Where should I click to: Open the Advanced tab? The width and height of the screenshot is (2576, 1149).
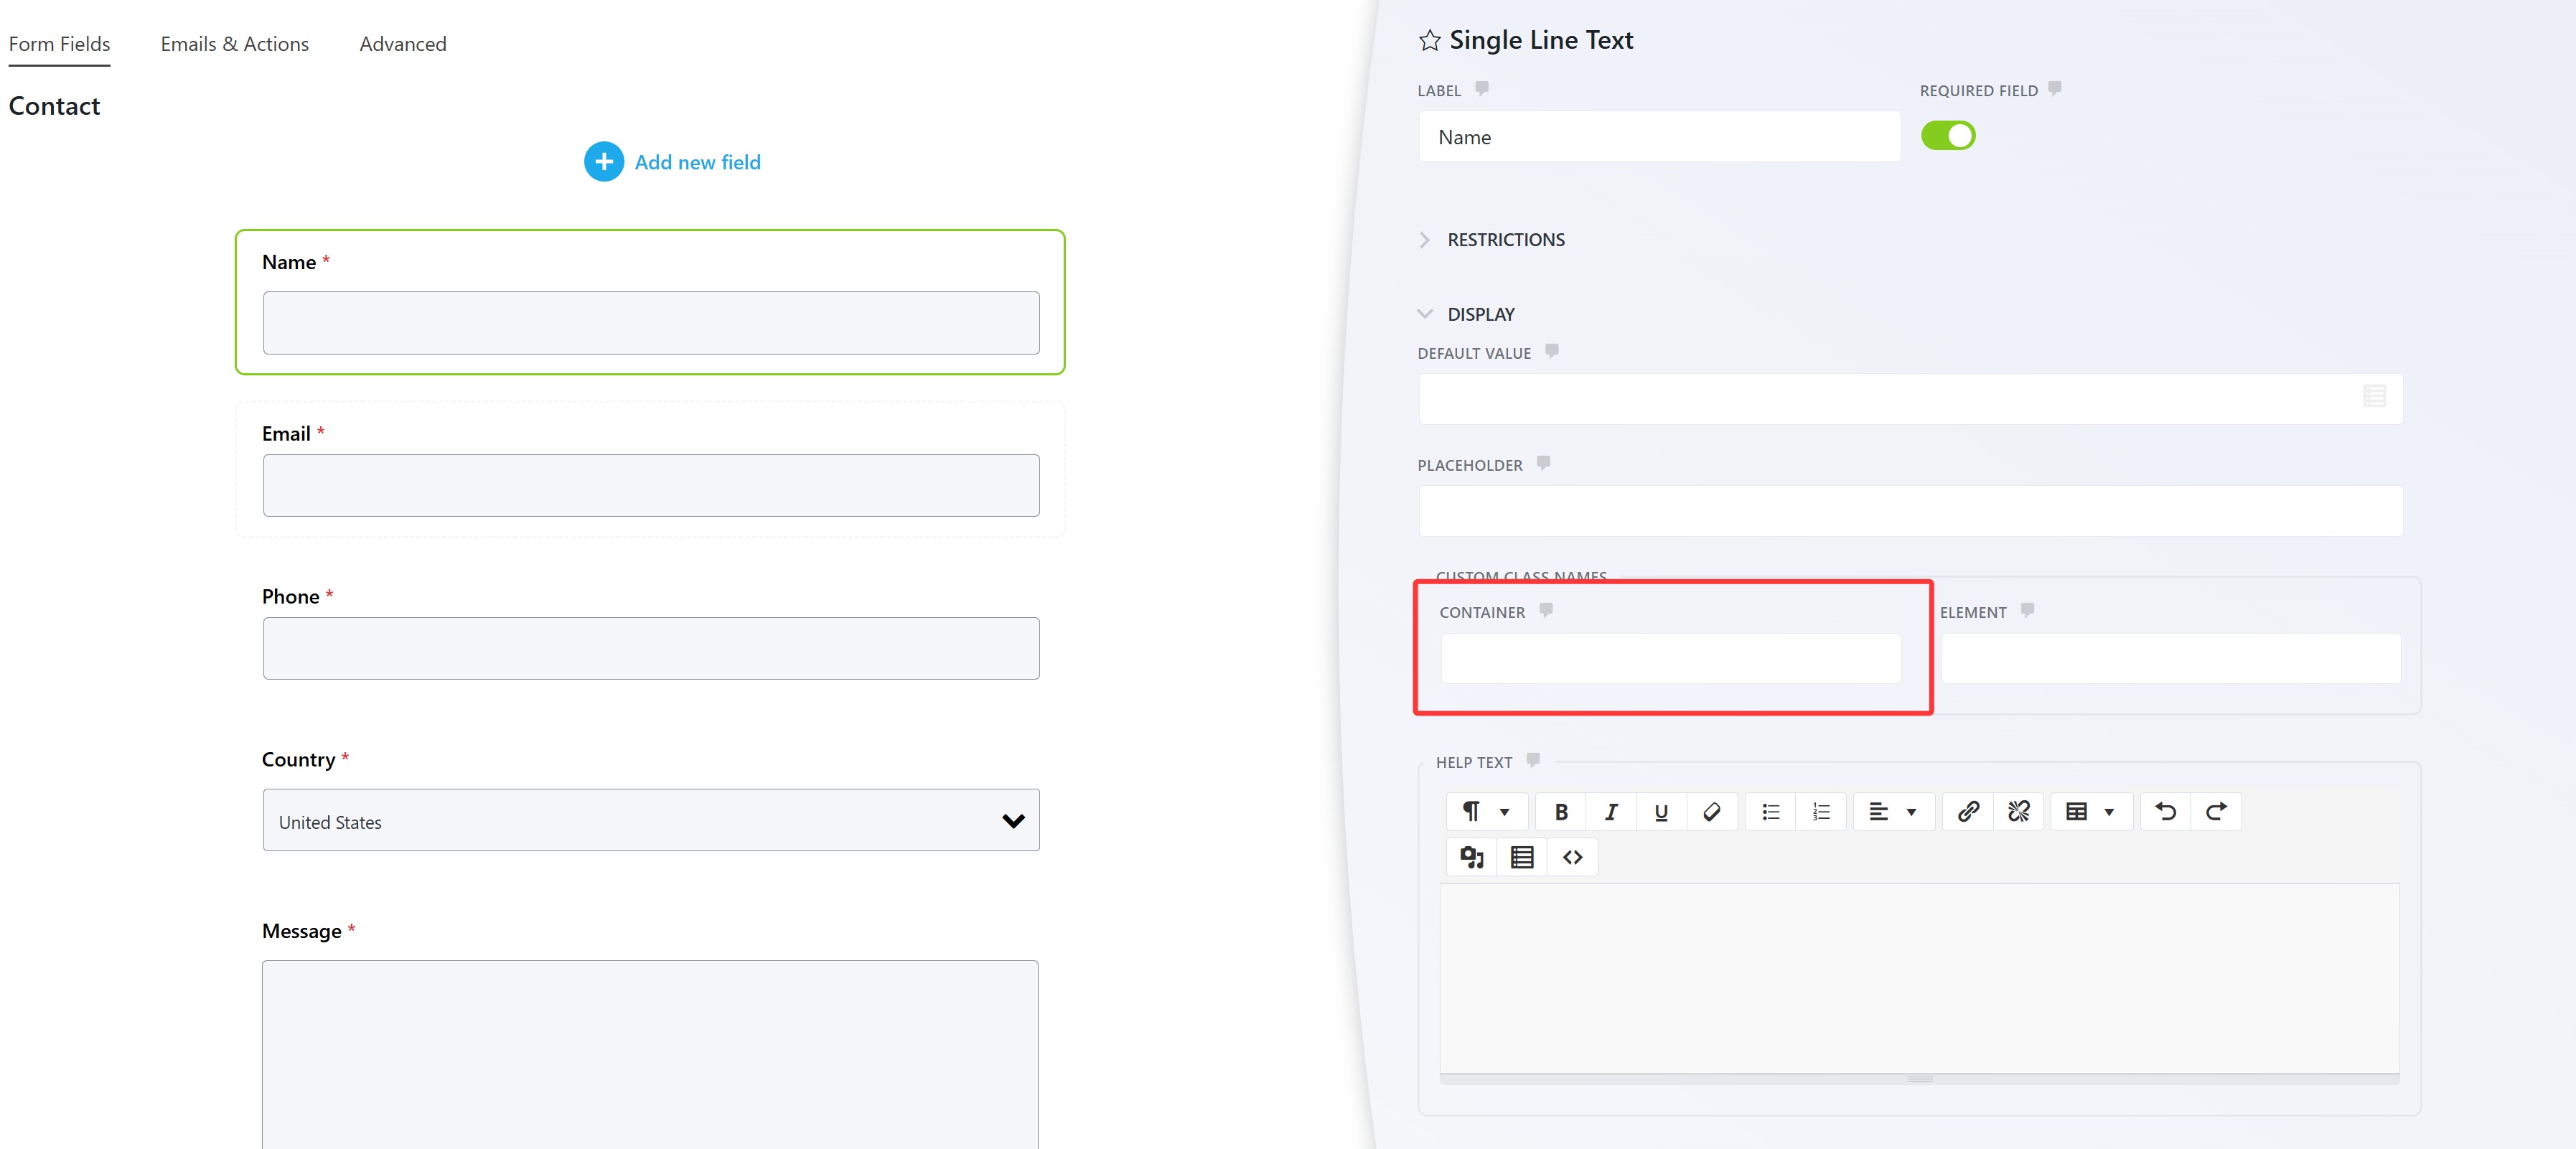[402, 44]
